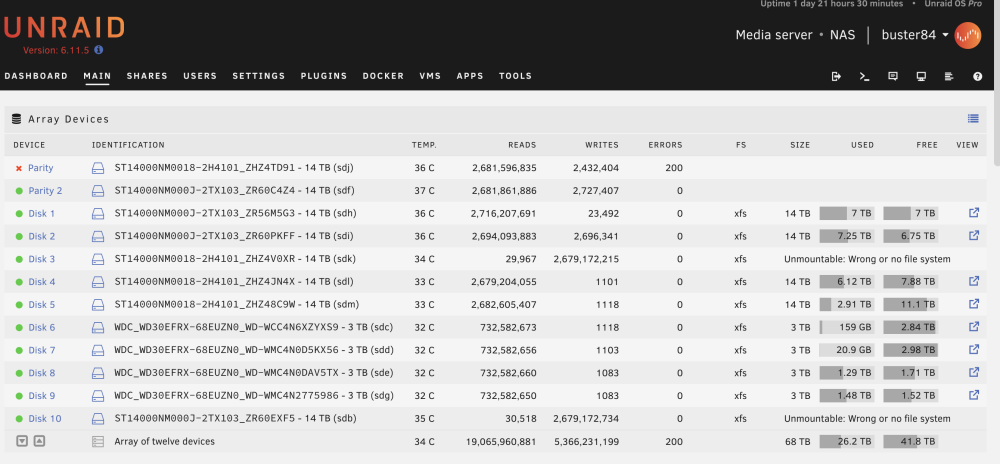Click the drive icon for Parity
Screen dimensions: 1000x464
[x=98, y=168]
